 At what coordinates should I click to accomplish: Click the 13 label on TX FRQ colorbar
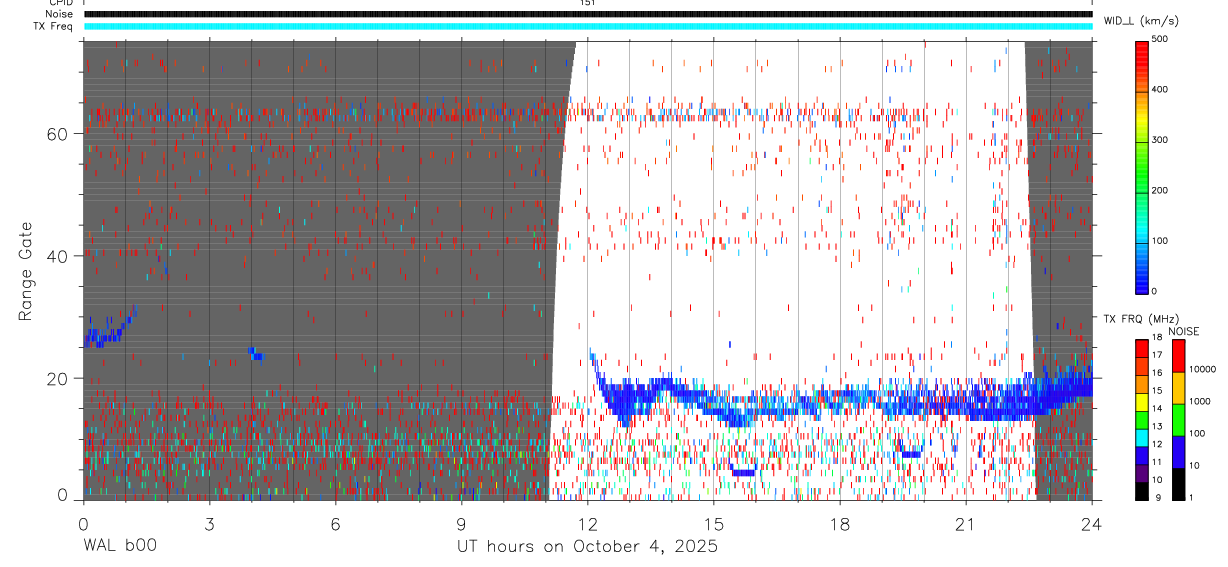tap(1158, 426)
